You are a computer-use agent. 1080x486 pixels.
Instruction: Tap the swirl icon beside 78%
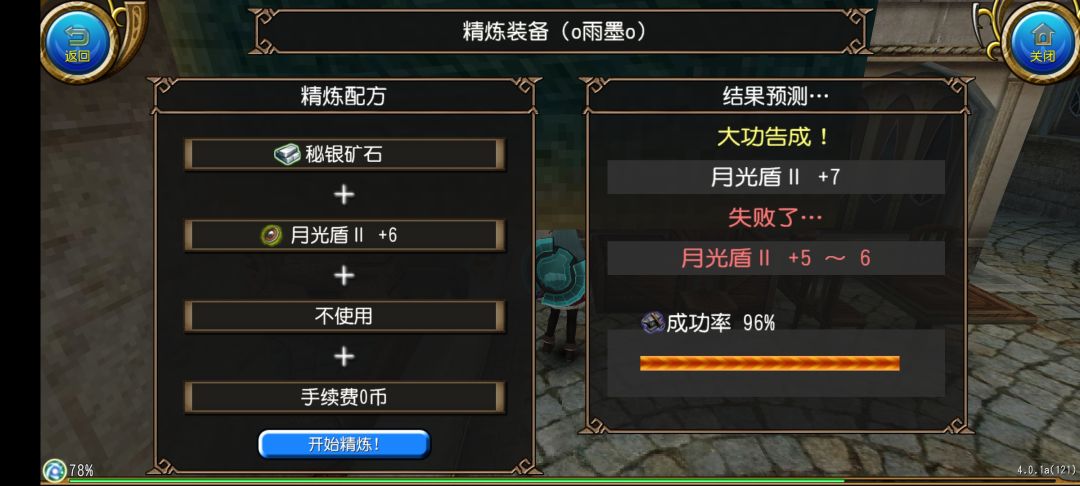(x=54, y=471)
